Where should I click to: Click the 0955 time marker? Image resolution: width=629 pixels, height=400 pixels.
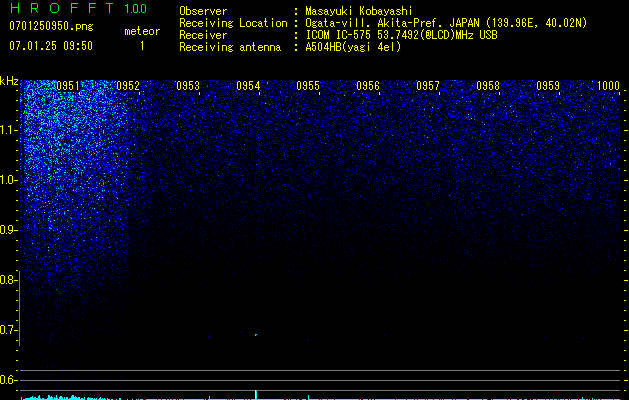tap(308, 86)
